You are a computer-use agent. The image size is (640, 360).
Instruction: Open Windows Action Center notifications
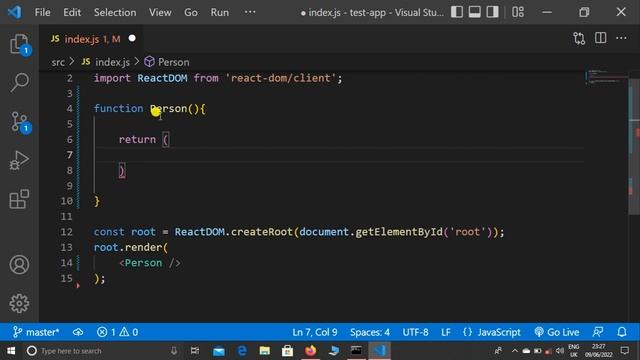tap(624, 351)
